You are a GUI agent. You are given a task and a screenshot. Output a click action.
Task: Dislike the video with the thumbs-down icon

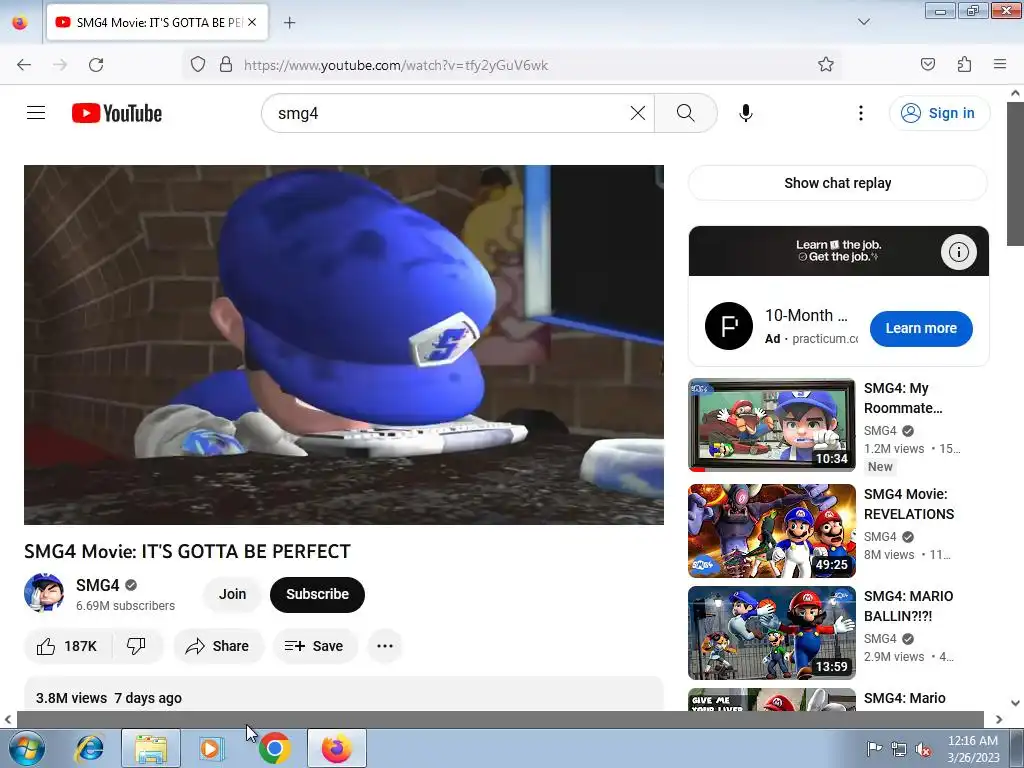[136, 646]
